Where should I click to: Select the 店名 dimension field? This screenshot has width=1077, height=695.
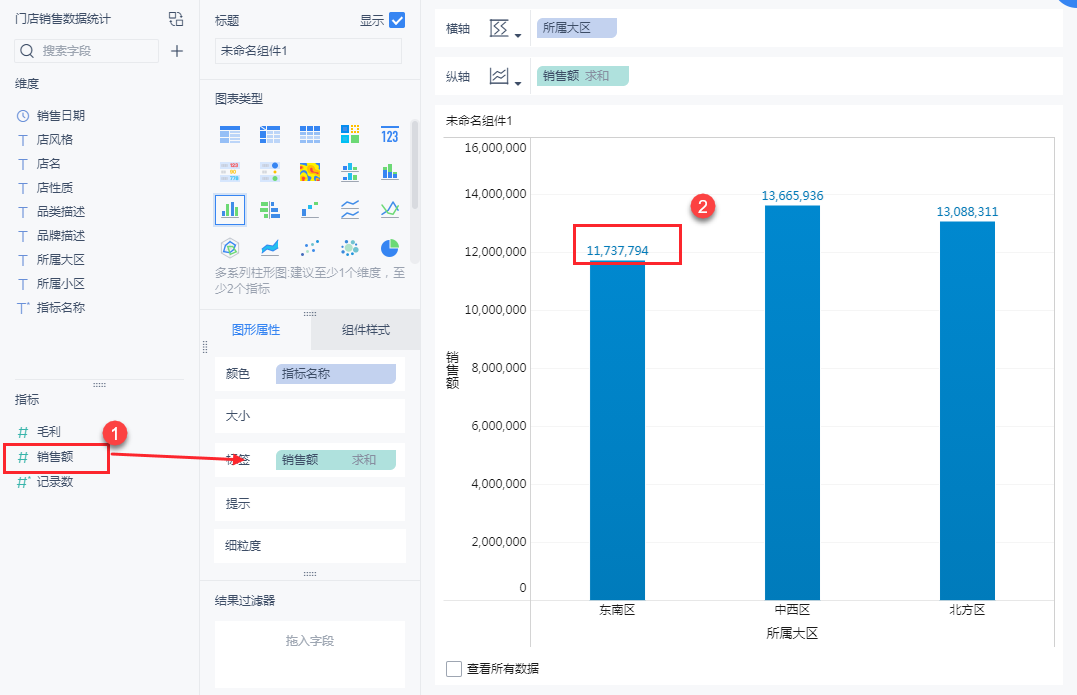[x=48, y=164]
